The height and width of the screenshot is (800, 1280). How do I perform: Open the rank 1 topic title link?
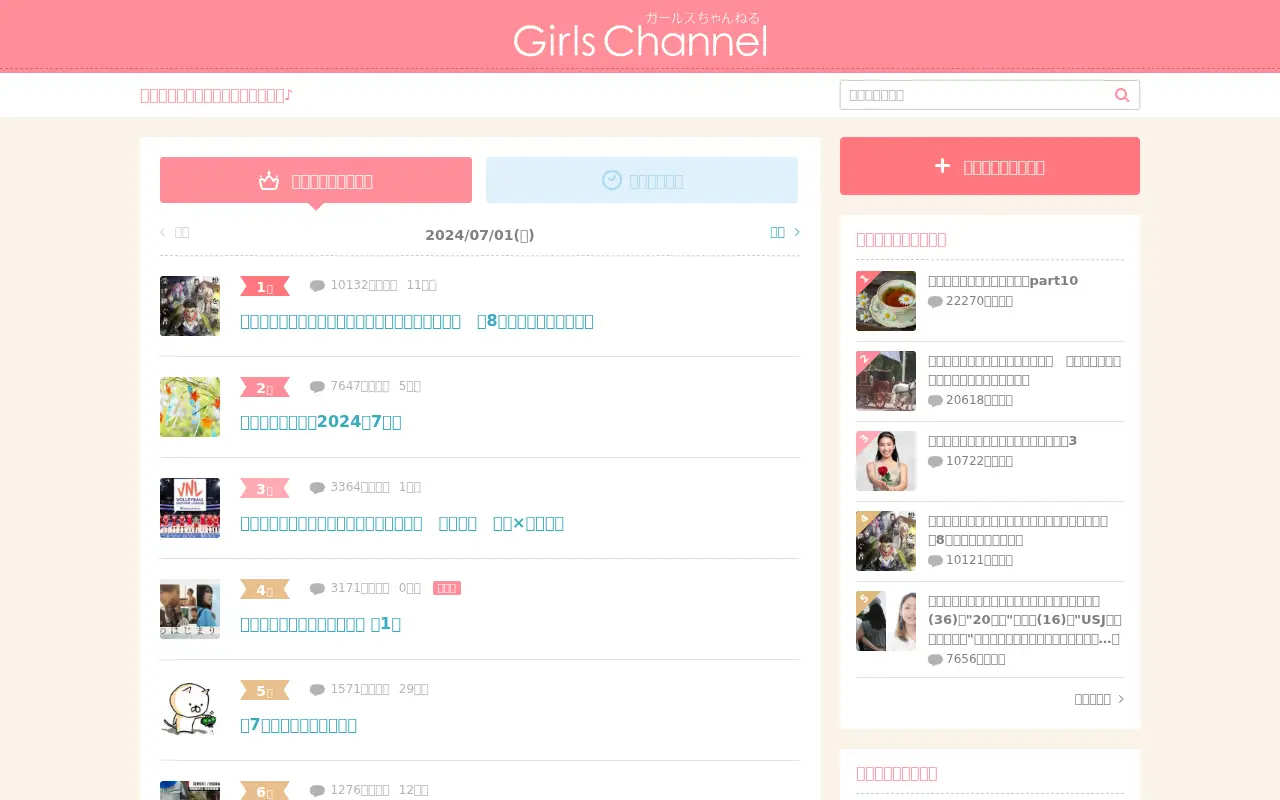tap(417, 321)
